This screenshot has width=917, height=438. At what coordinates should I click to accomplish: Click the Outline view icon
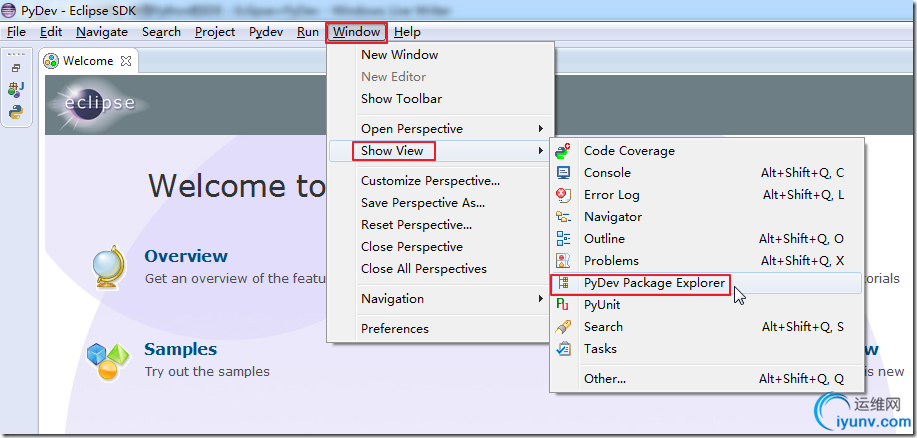563,239
